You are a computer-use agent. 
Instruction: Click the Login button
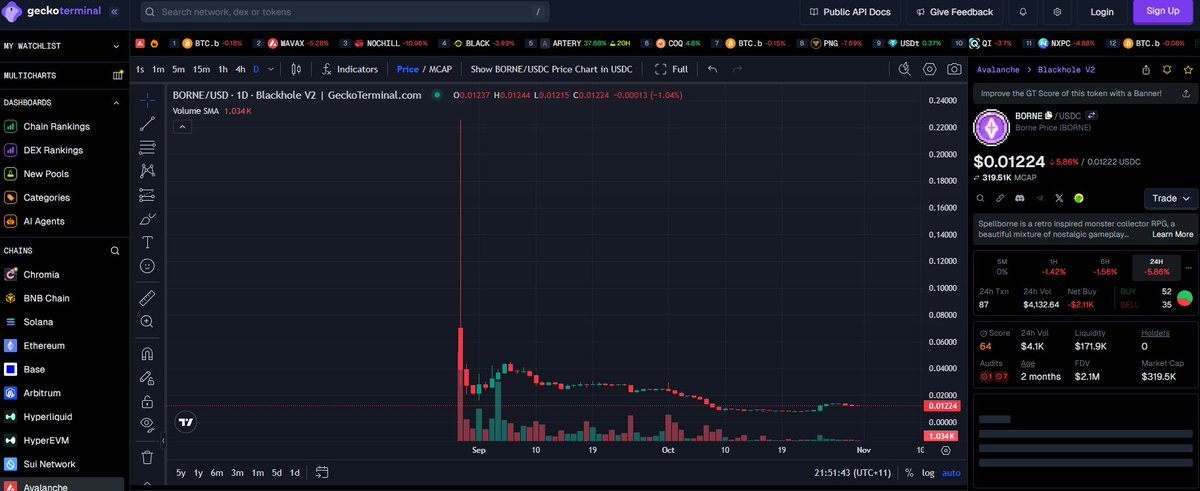point(1102,12)
